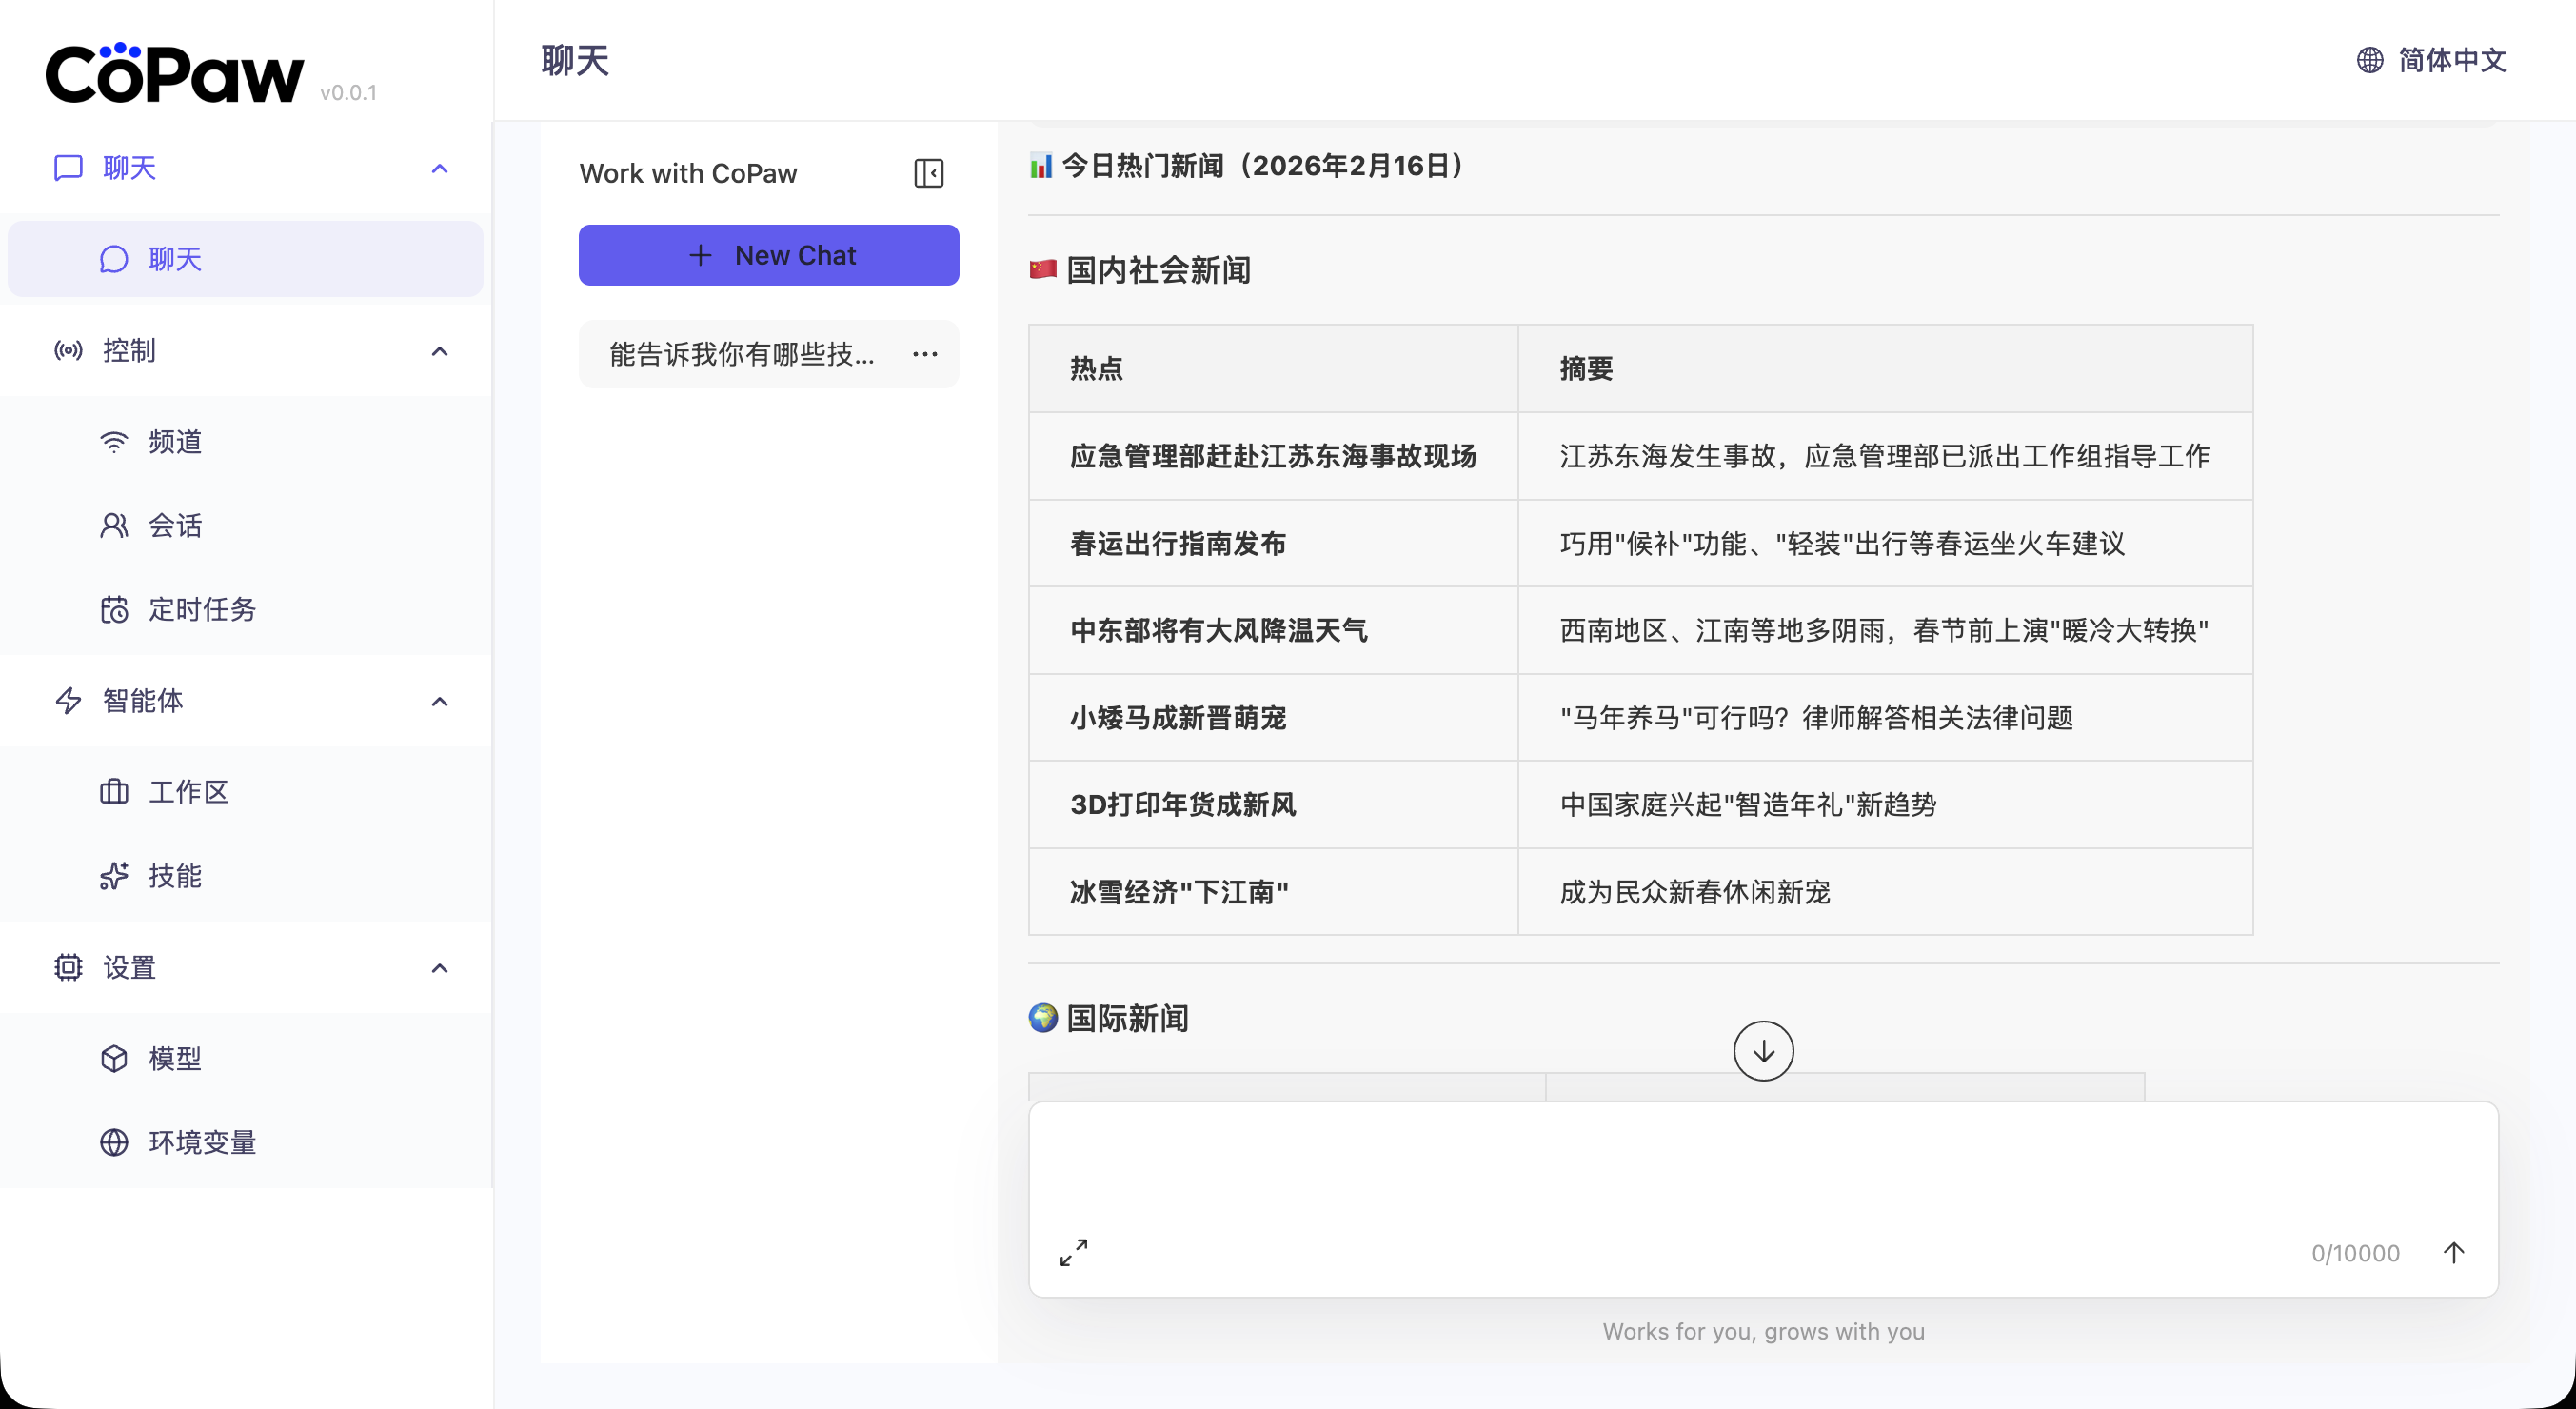Click the send message arrow icon
2576x1409 pixels.
coord(2453,1252)
